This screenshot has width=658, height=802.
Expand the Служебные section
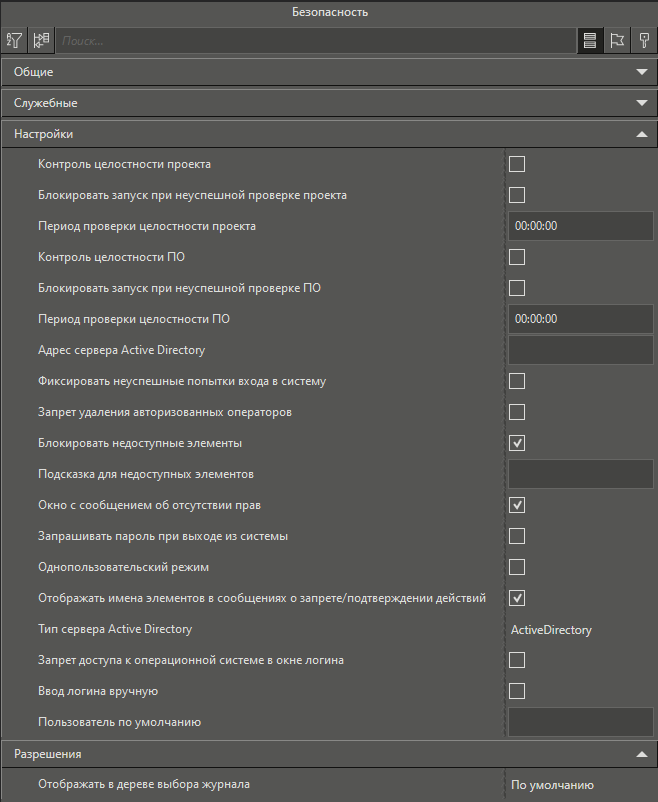coord(641,103)
